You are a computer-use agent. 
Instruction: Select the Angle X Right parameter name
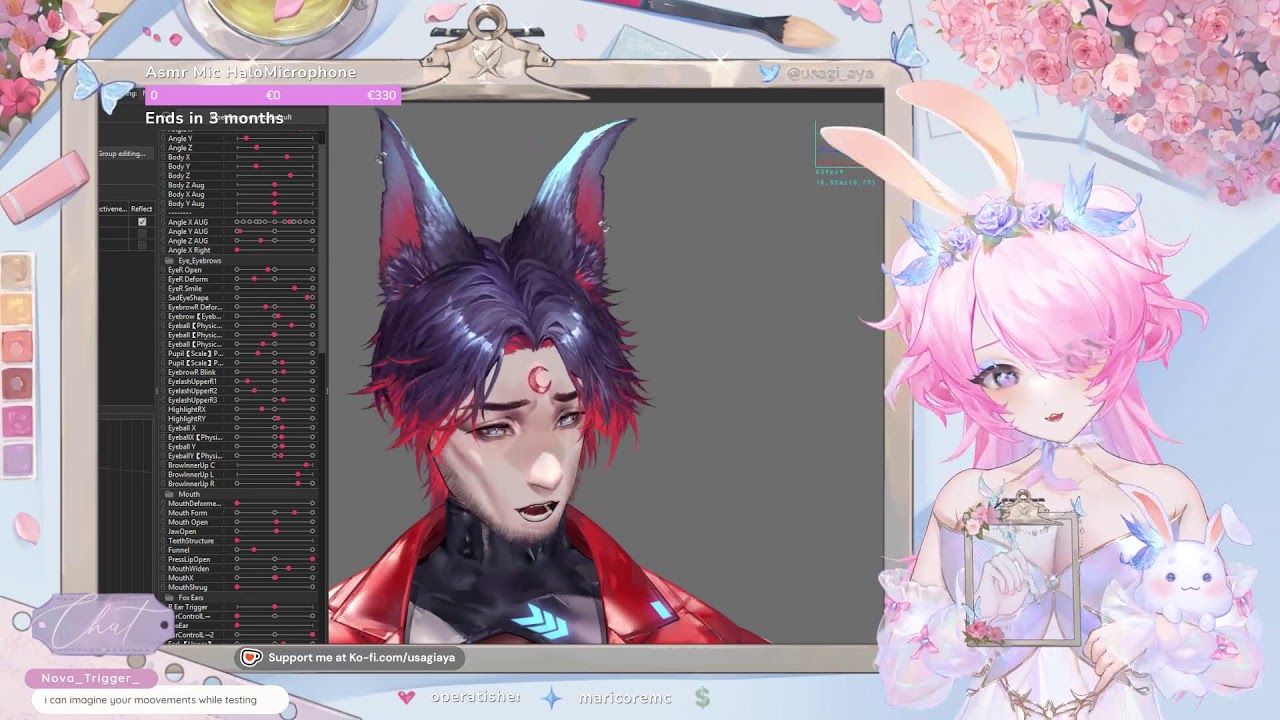click(x=189, y=250)
